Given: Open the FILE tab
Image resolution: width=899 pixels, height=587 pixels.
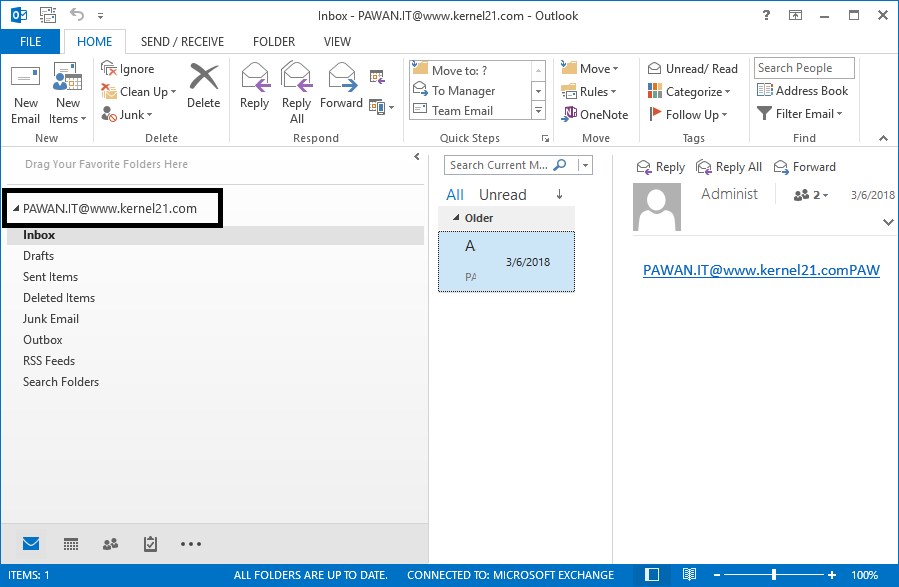Looking at the screenshot, I should 30,42.
